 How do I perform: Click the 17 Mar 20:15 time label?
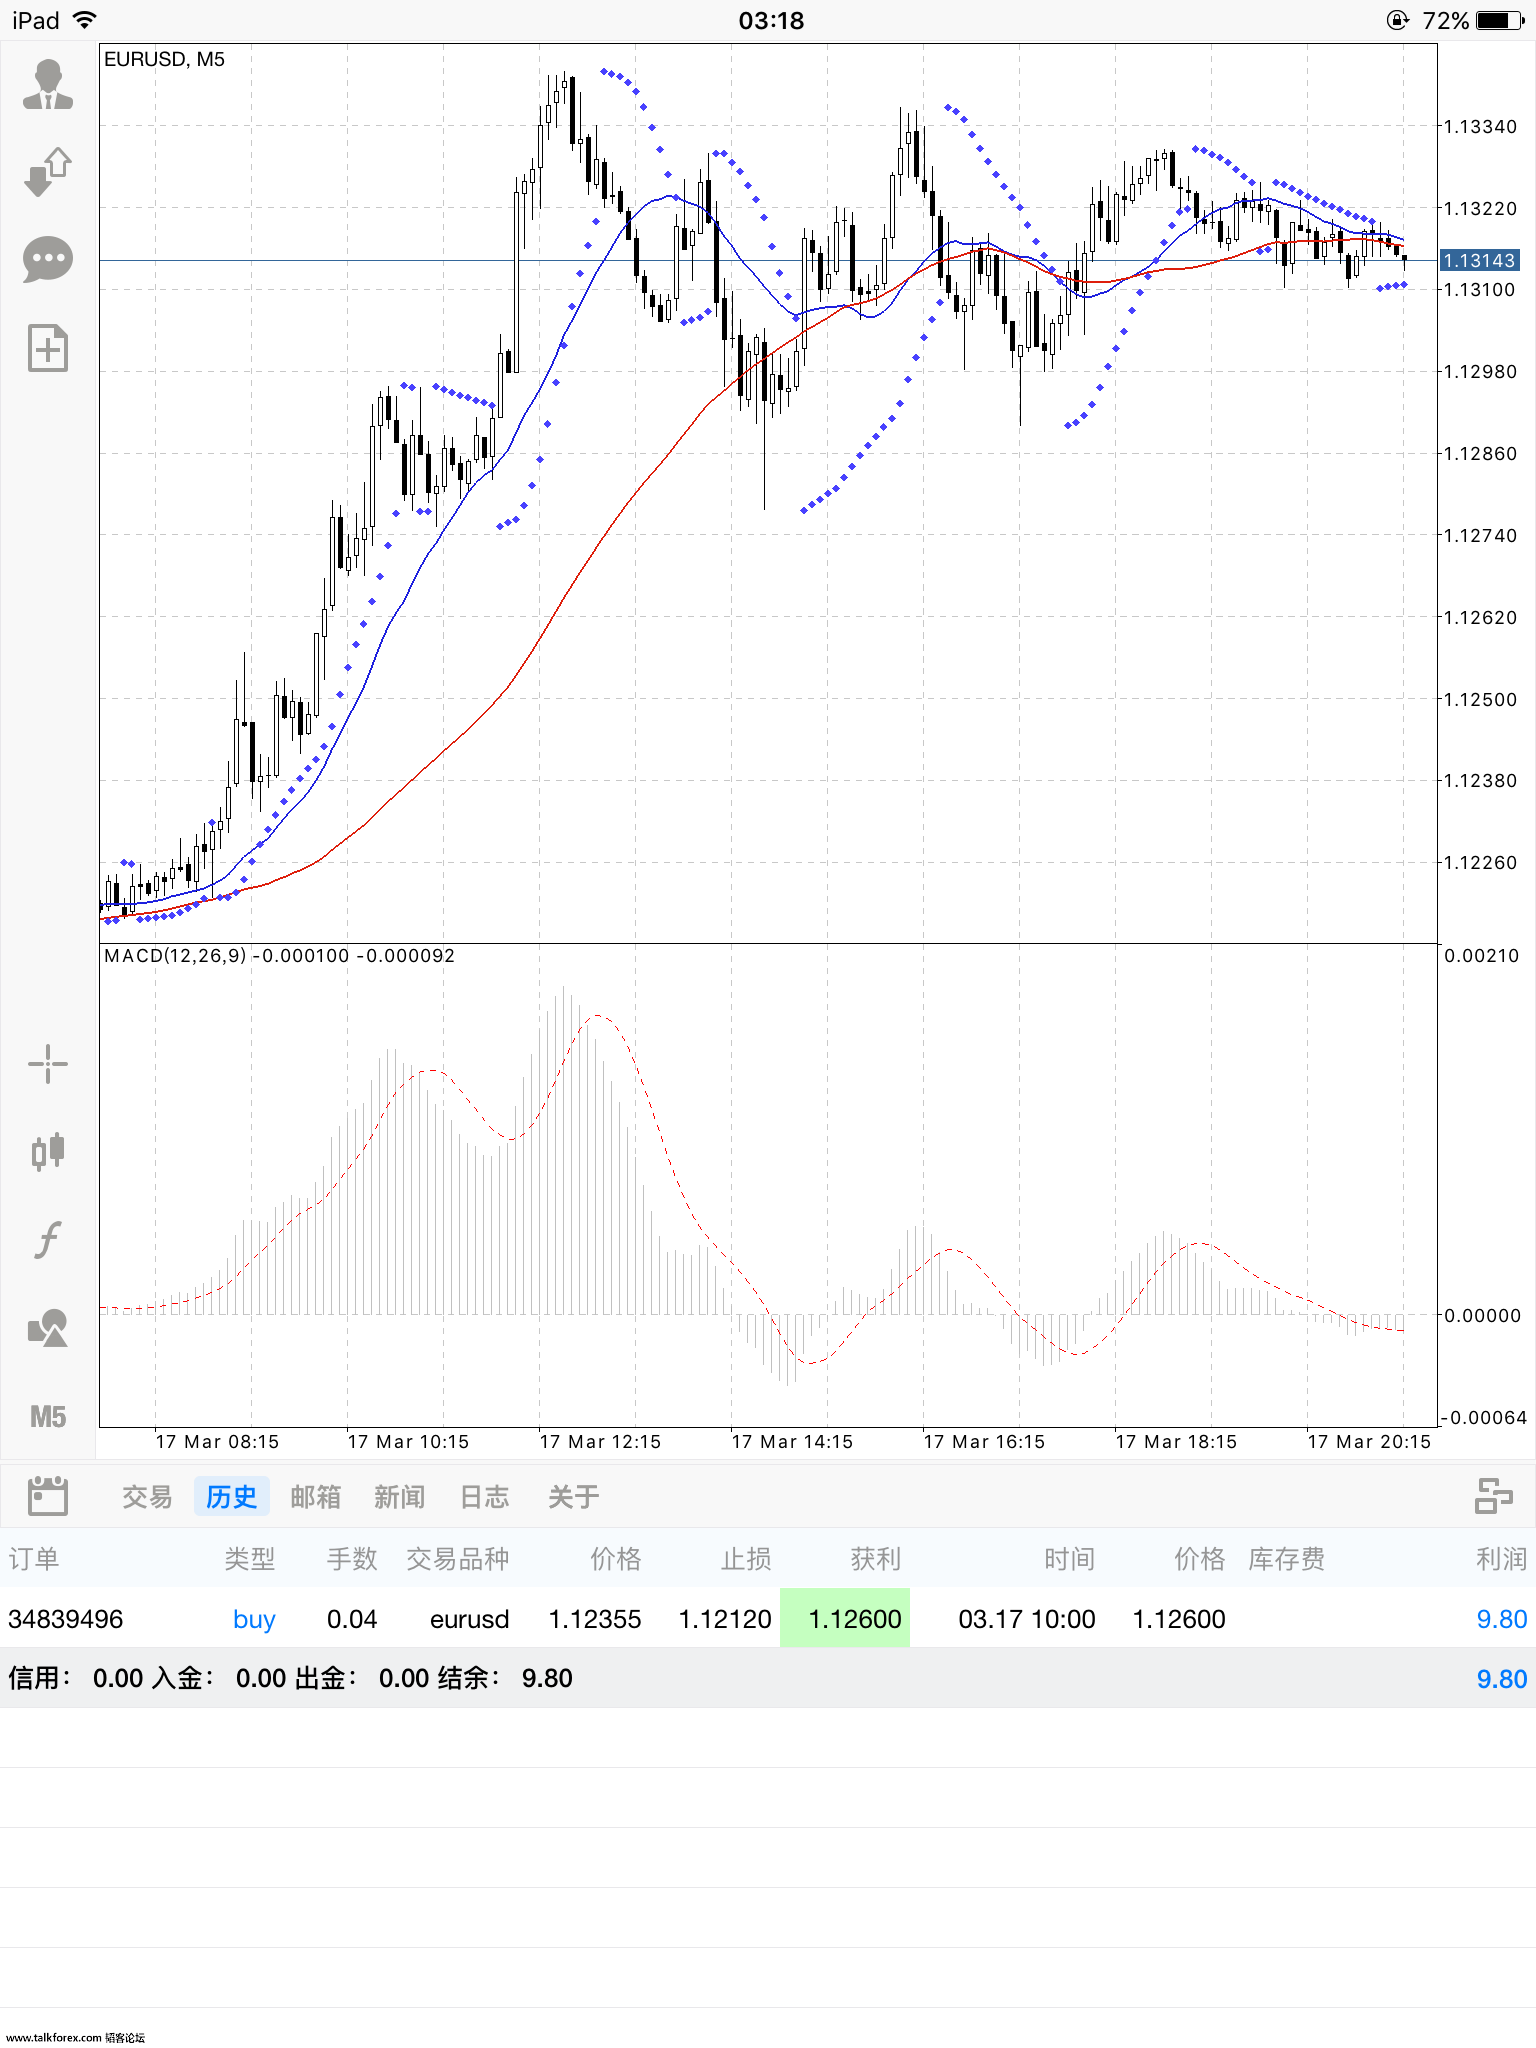(1369, 1441)
